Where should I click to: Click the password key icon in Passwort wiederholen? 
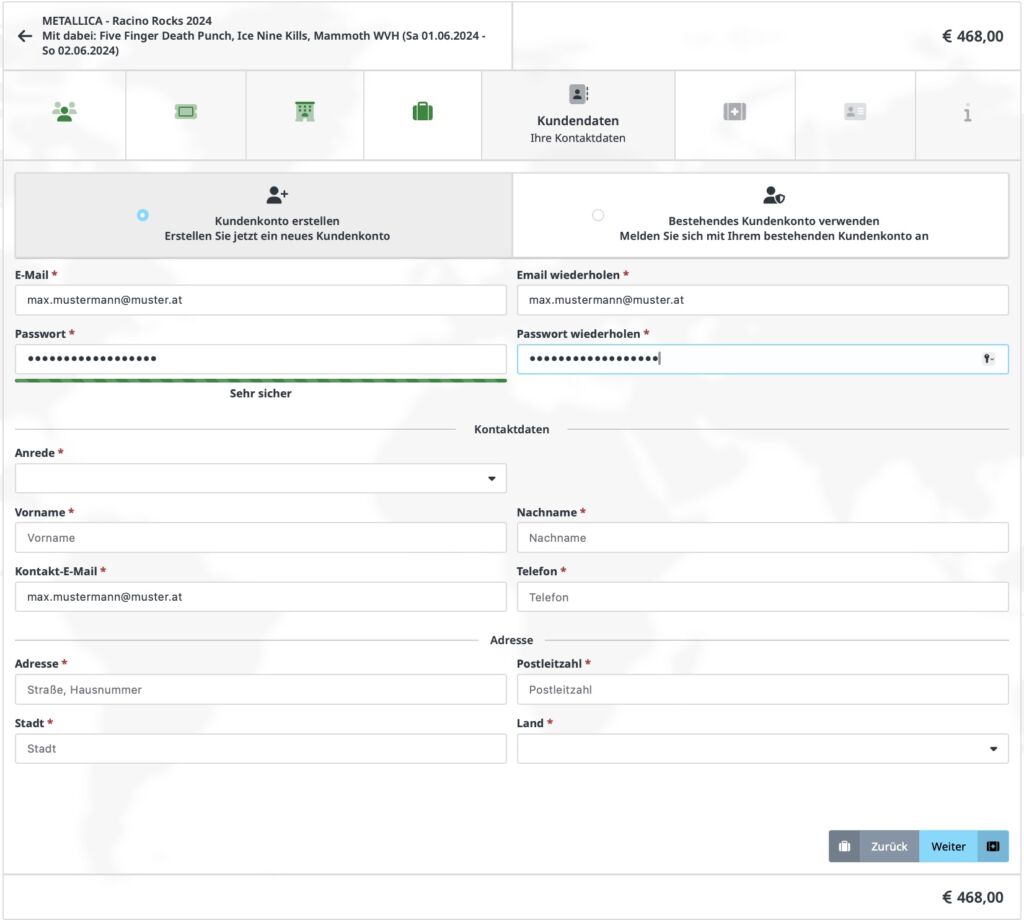click(x=989, y=359)
